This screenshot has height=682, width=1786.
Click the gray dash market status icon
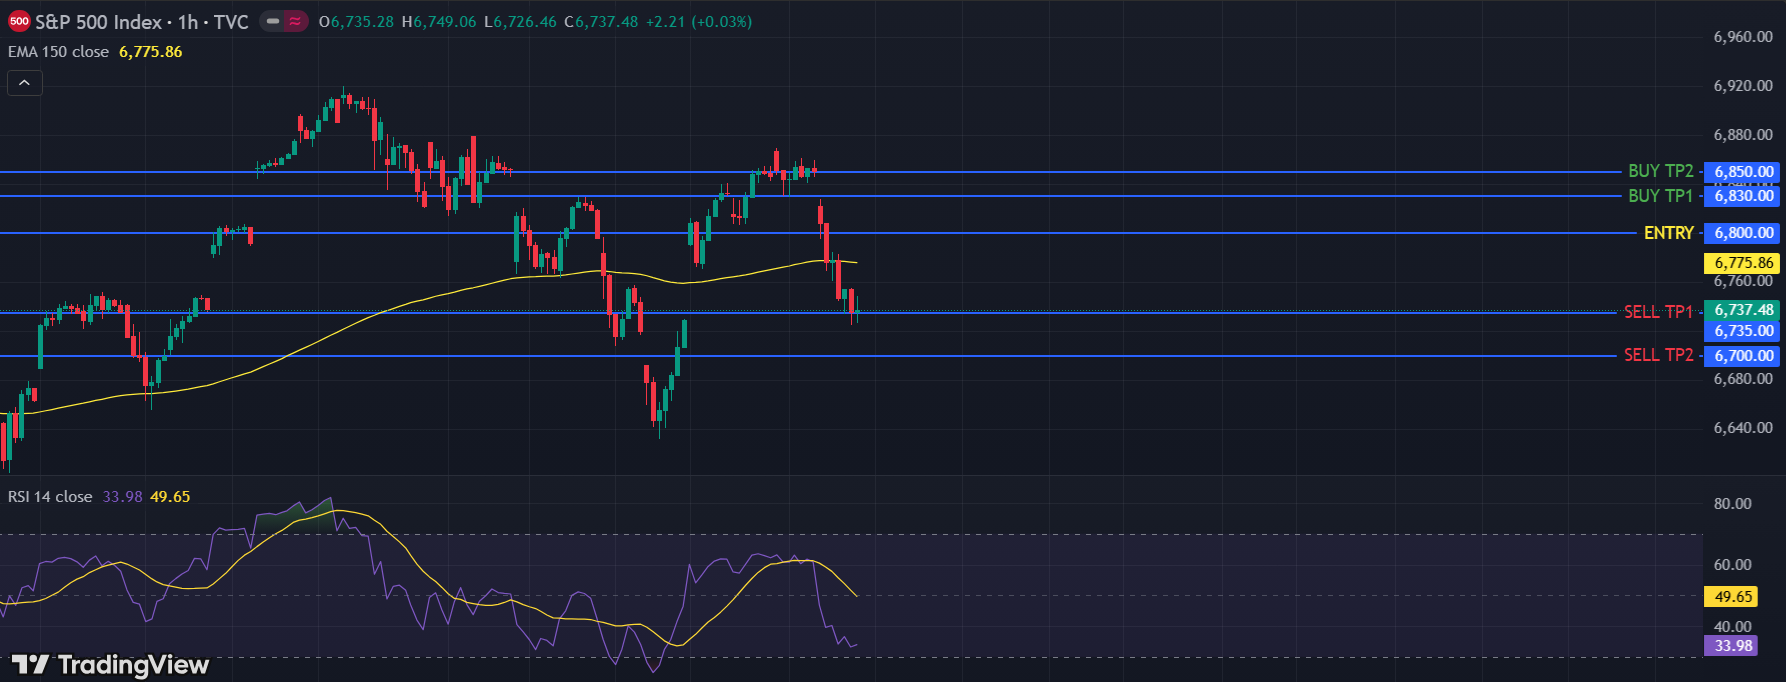tap(273, 21)
